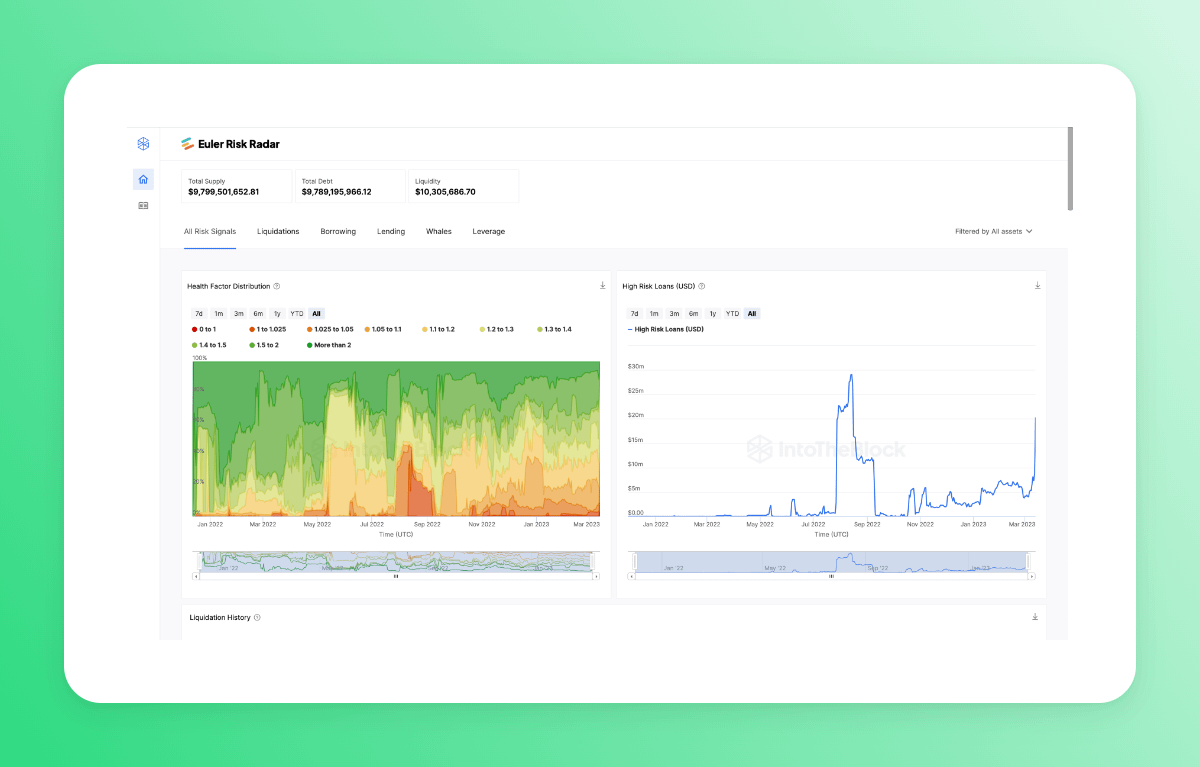Click the card icon below home
Viewport: 1200px width, 767px height.
(x=143, y=205)
